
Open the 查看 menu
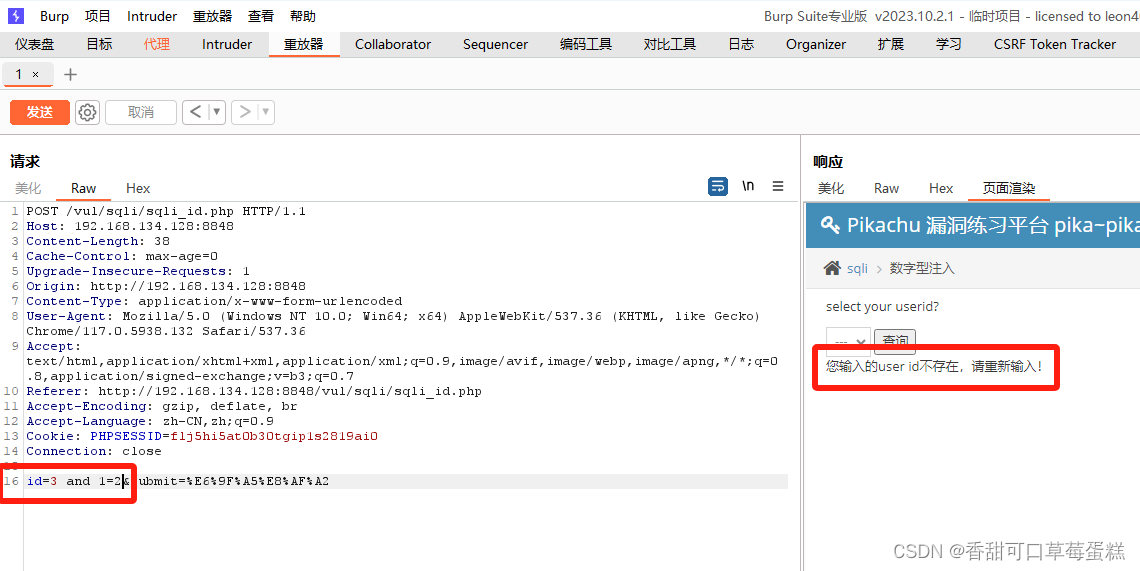[261, 16]
